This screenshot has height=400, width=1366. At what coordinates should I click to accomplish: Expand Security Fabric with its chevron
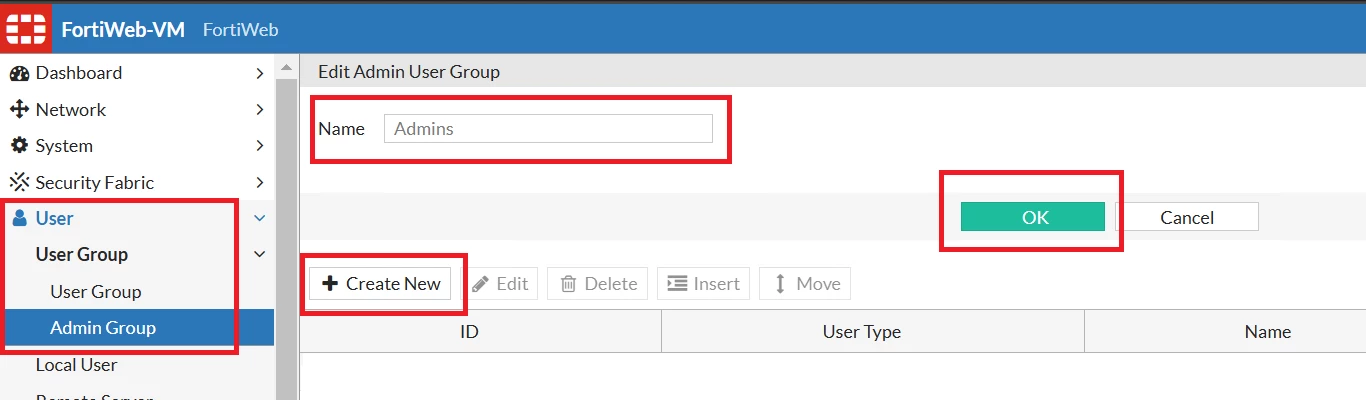click(259, 182)
